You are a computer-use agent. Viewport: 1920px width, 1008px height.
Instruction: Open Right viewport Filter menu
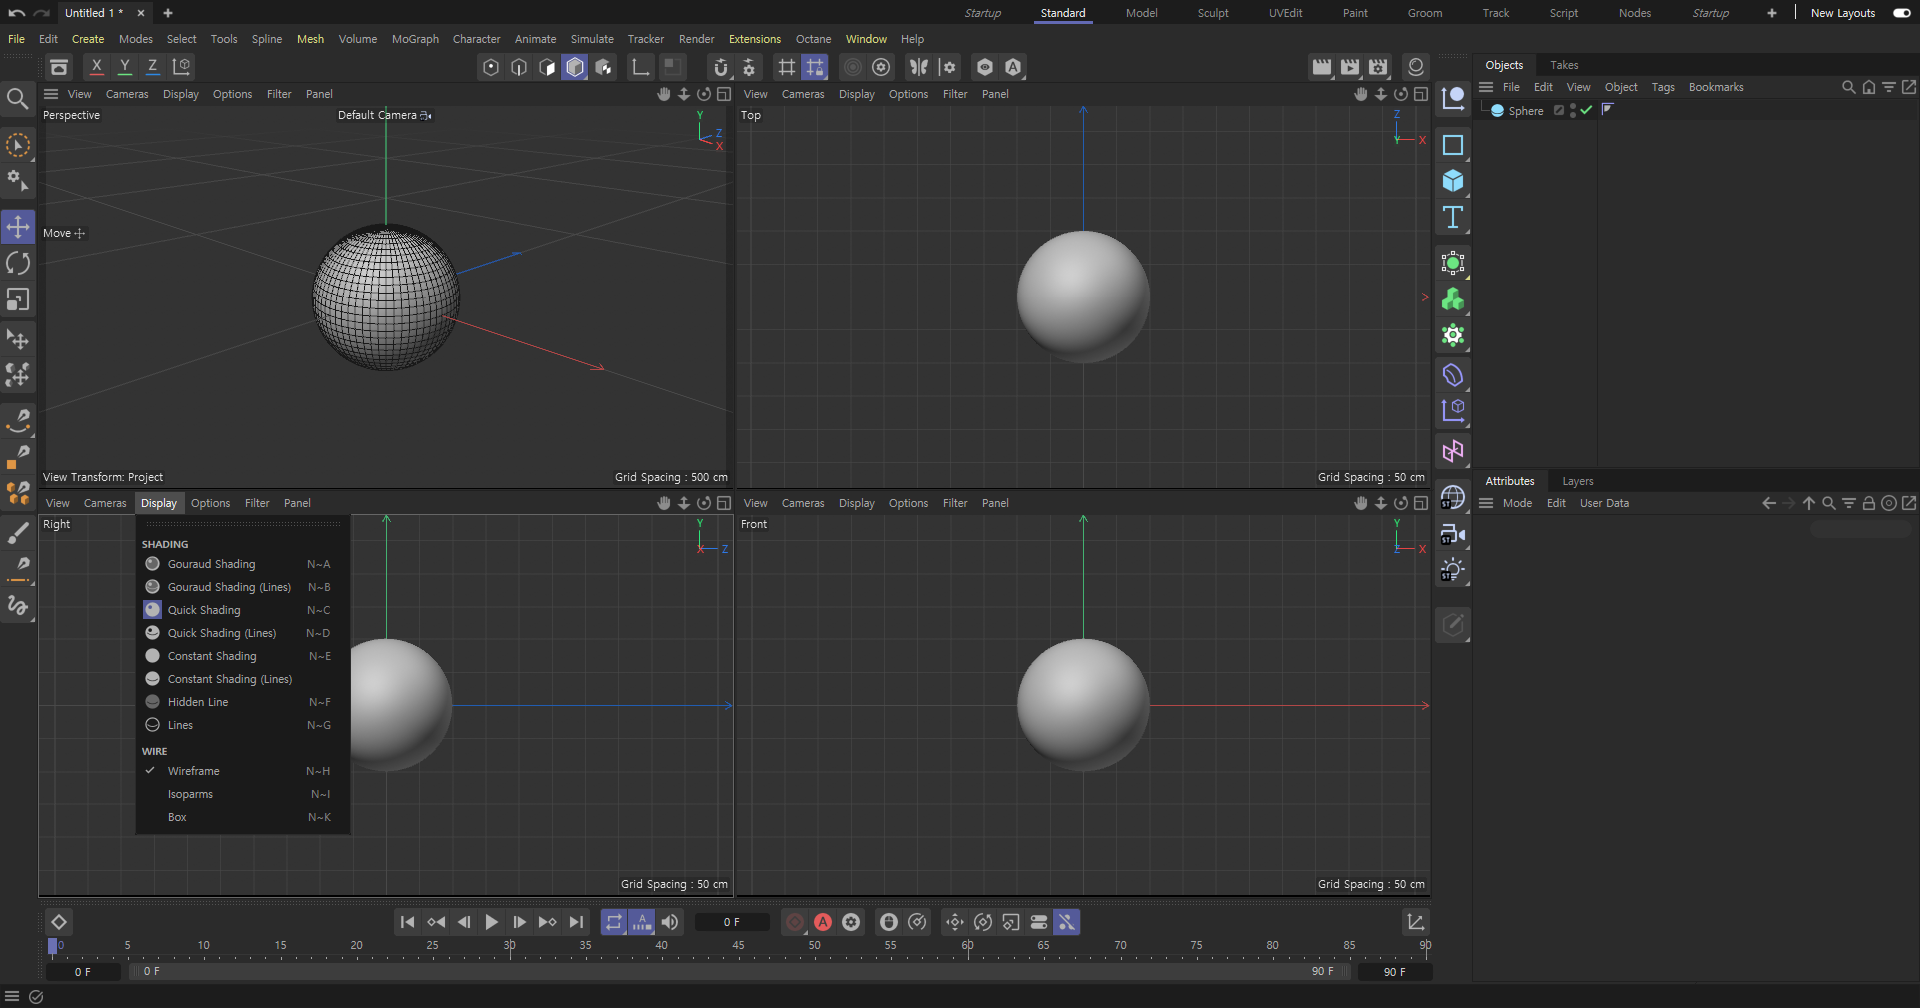[257, 503]
